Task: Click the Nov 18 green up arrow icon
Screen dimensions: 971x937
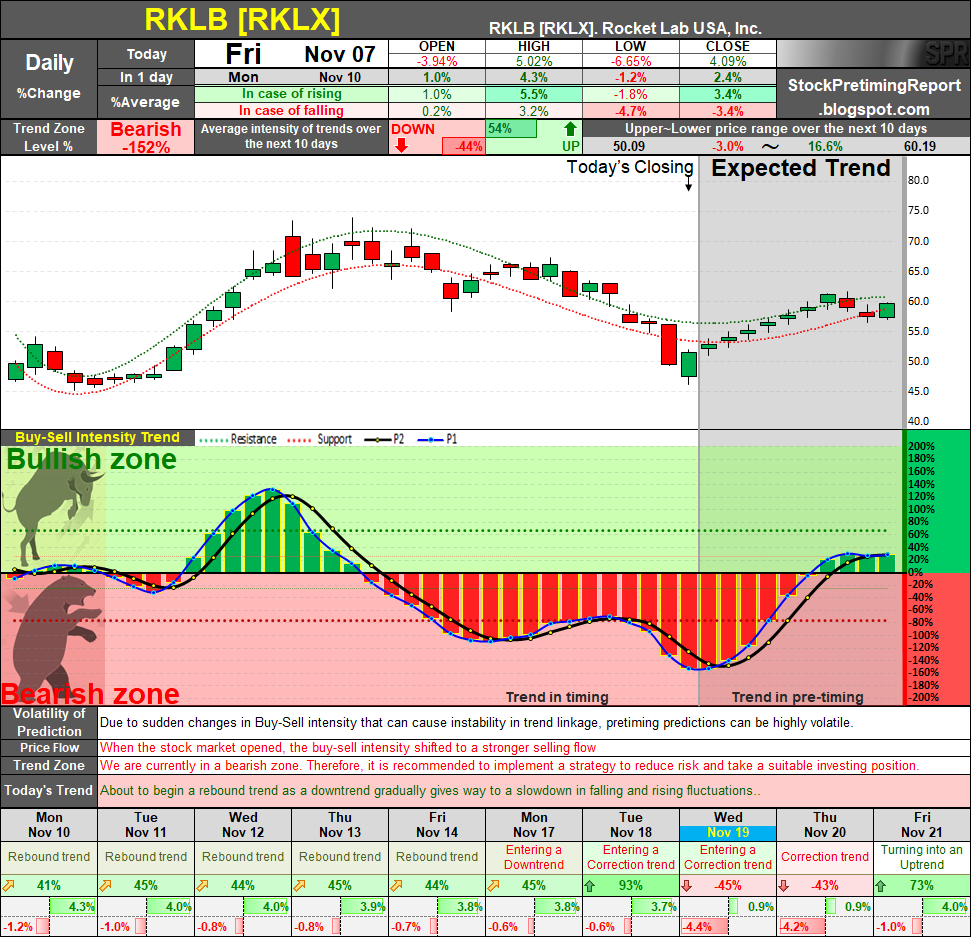Action: pos(590,886)
